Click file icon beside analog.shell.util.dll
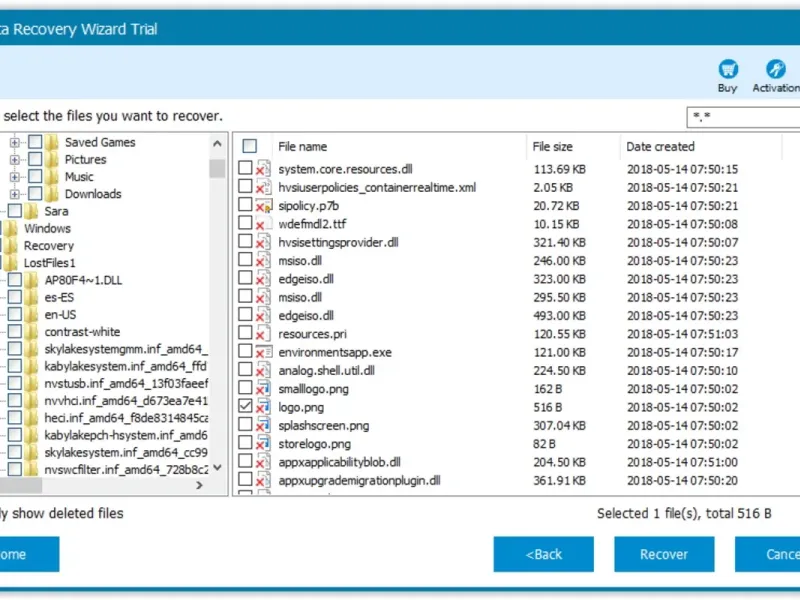 (263, 370)
